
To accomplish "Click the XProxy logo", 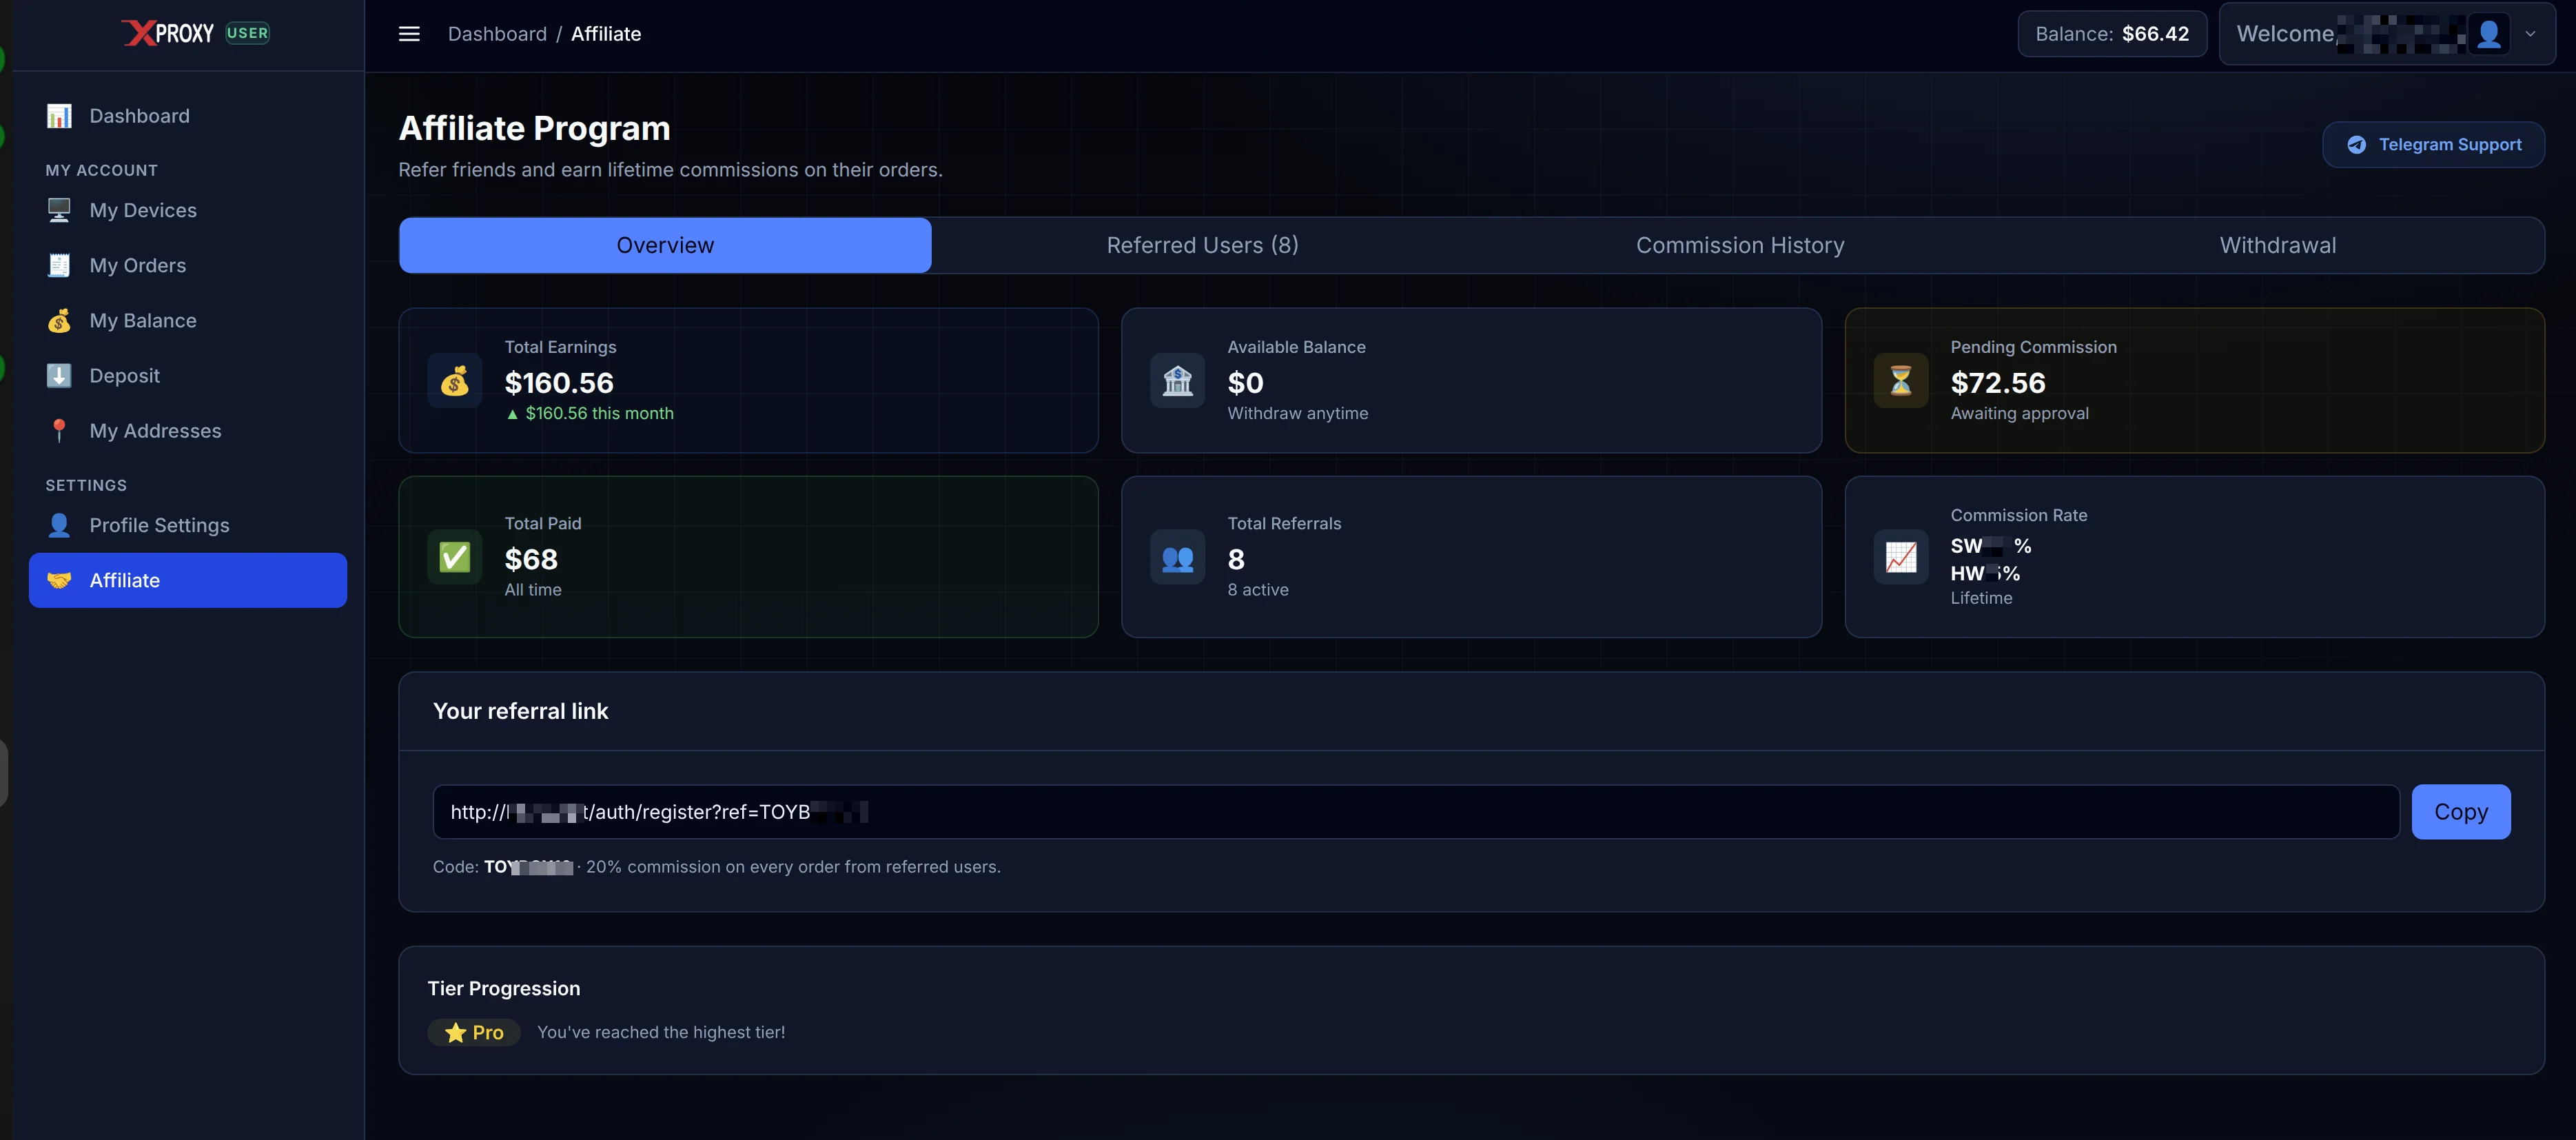I will tap(168, 33).
